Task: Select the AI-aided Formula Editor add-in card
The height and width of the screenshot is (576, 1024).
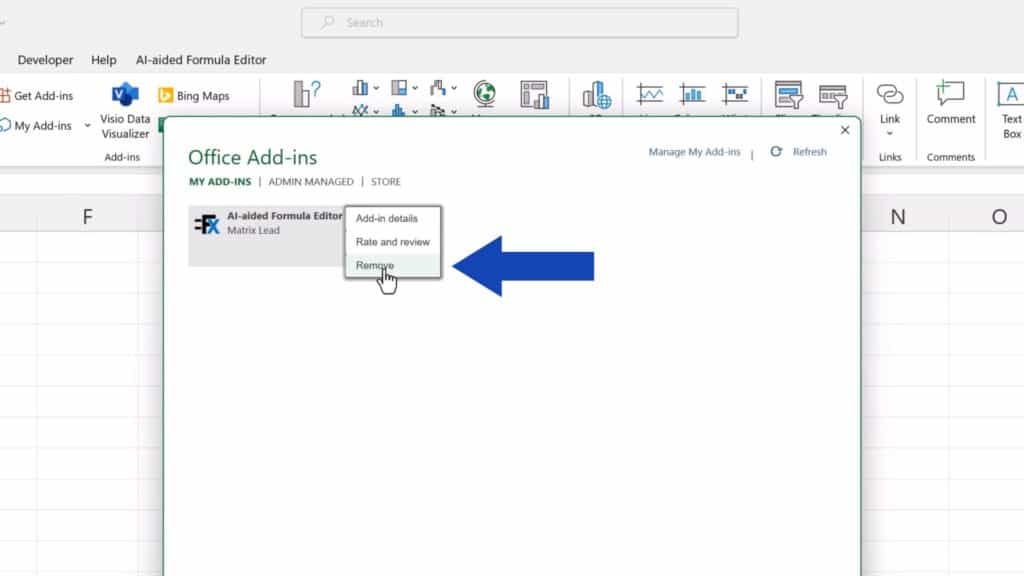Action: 266,236
